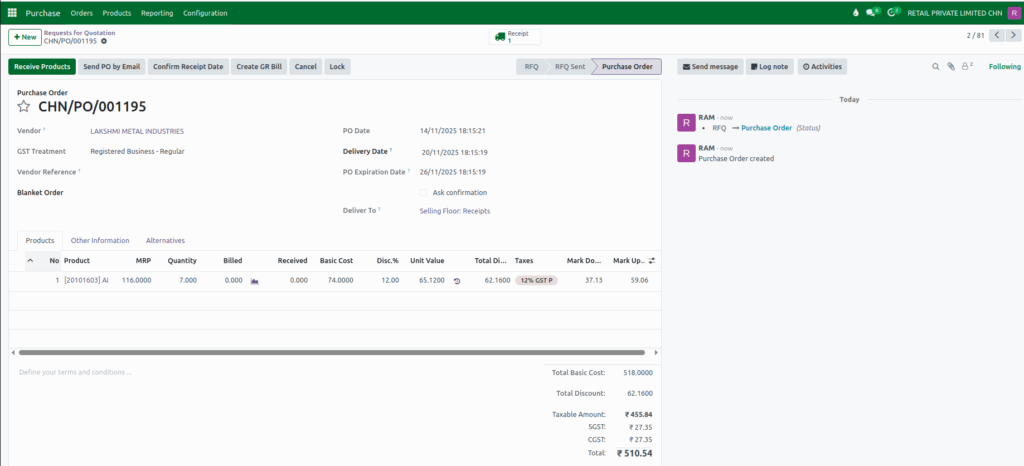Click the terms and conditions field
The height and width of the screenshot is (466, 1024).
(274, 372)
